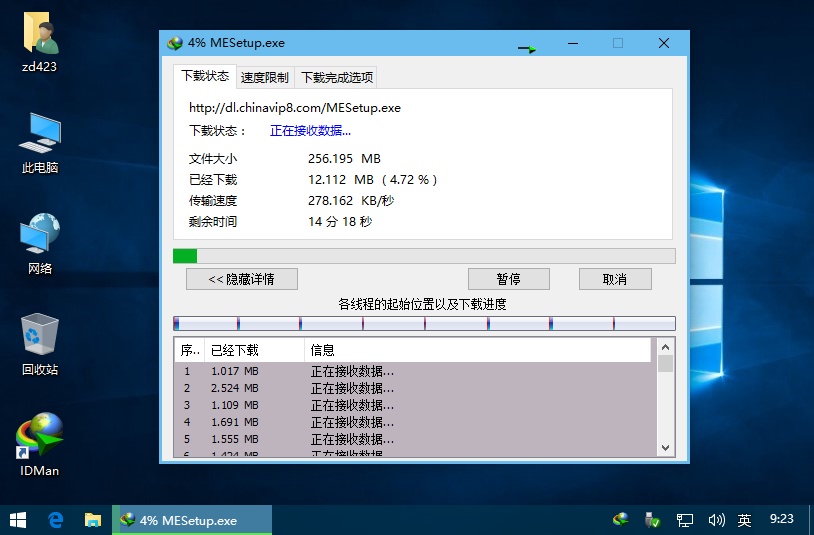
Task: Launch Edge browser from the taskbar
Action: click(x=56, y=520)
